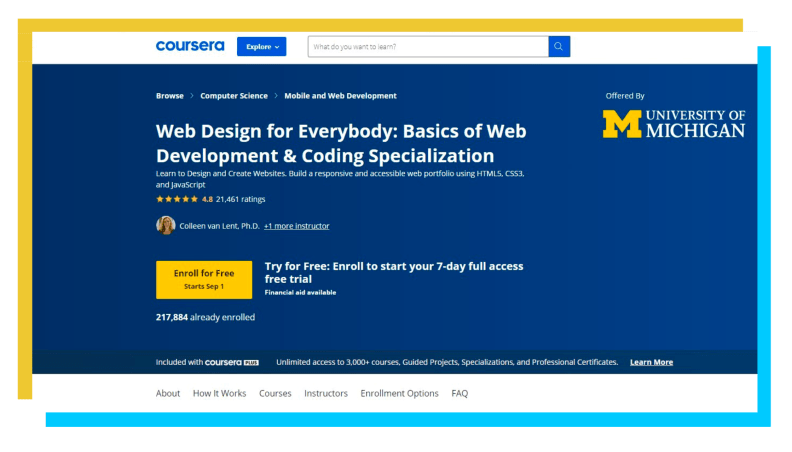Open the Explore dropdown menu
The width and height of the screenshot is (792, 452).
pos(262,46)
